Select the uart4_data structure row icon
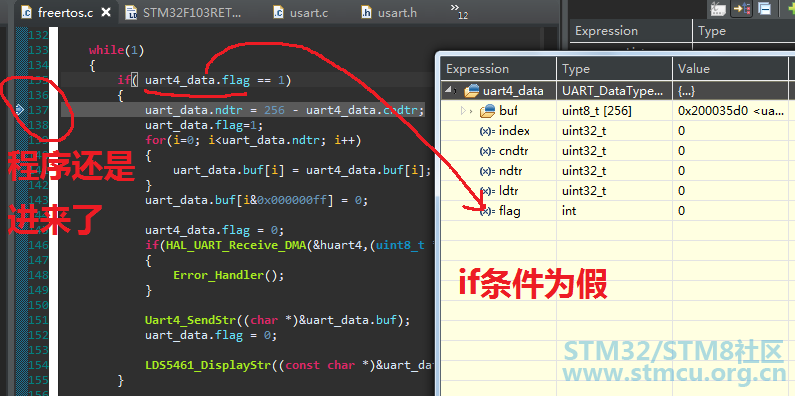795x396 pixels. point(472,91)
